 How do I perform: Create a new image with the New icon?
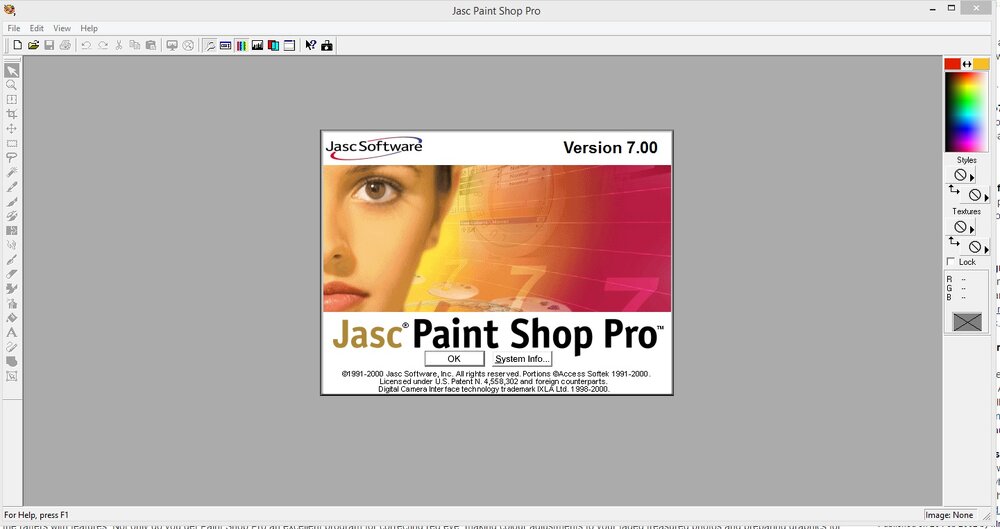[x=18, y=45]
